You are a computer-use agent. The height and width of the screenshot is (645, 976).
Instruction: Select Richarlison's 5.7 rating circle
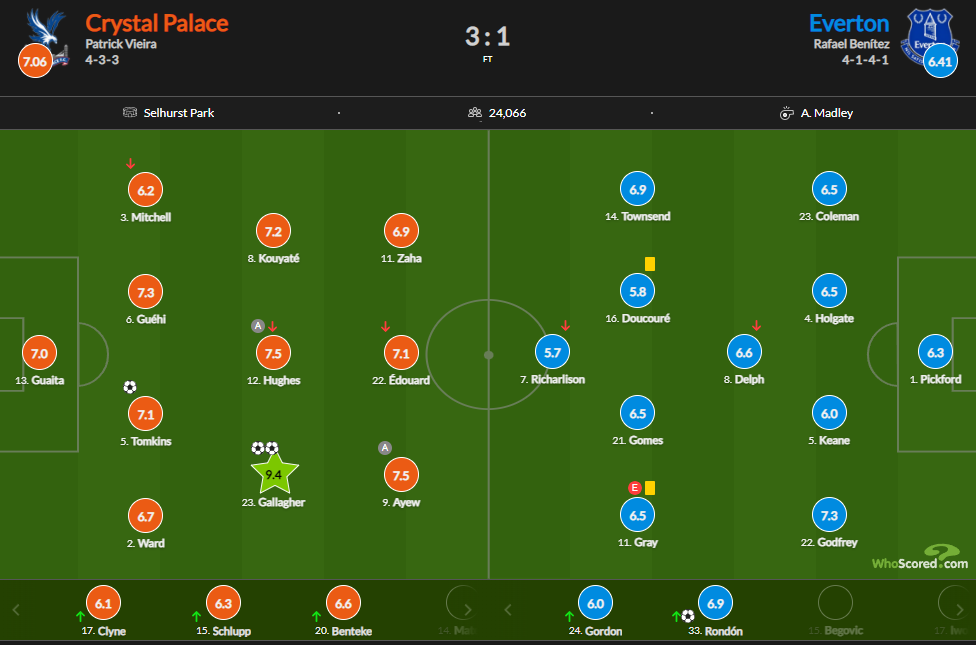coord(553,352)
